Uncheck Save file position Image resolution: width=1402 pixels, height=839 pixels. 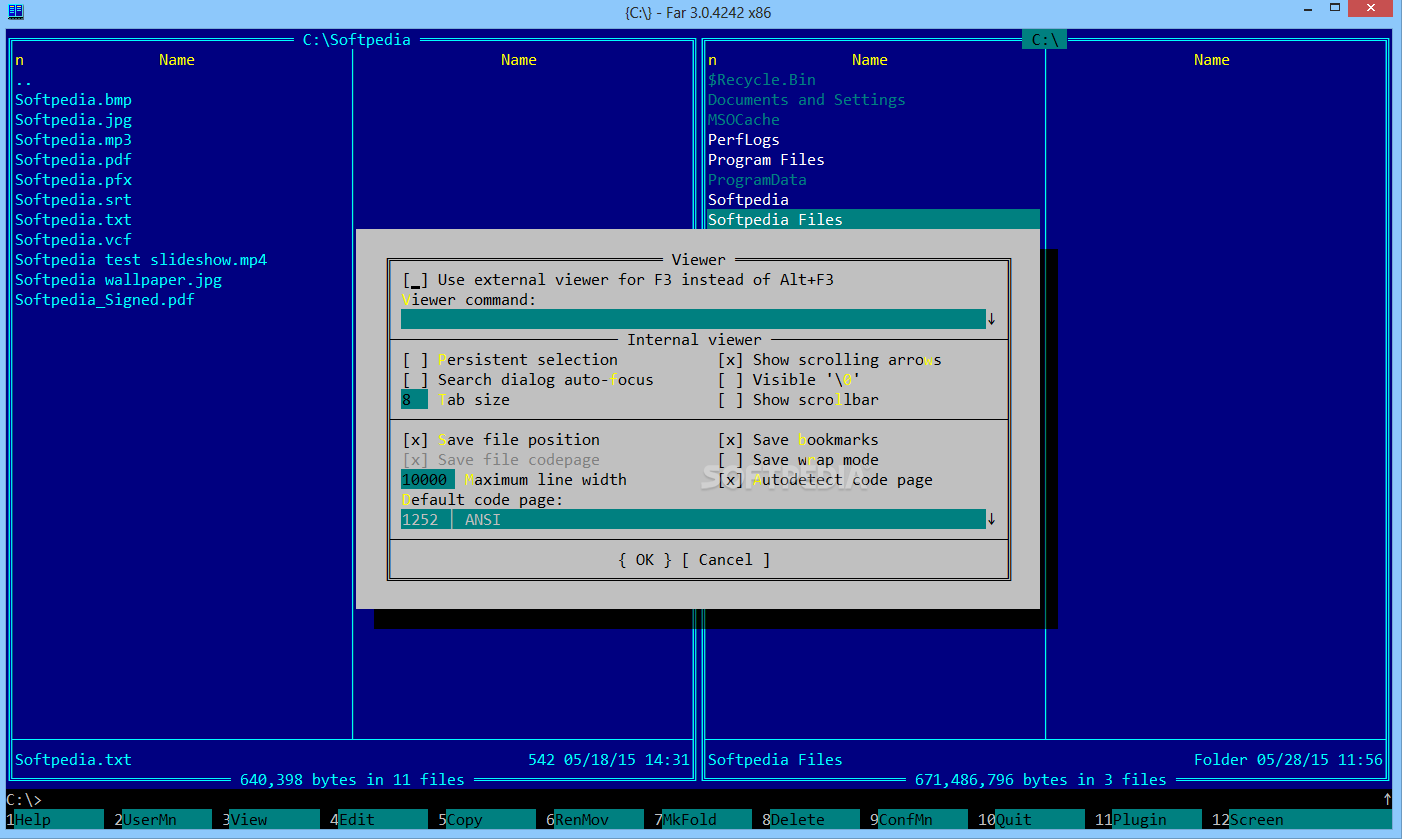point(415,440)
